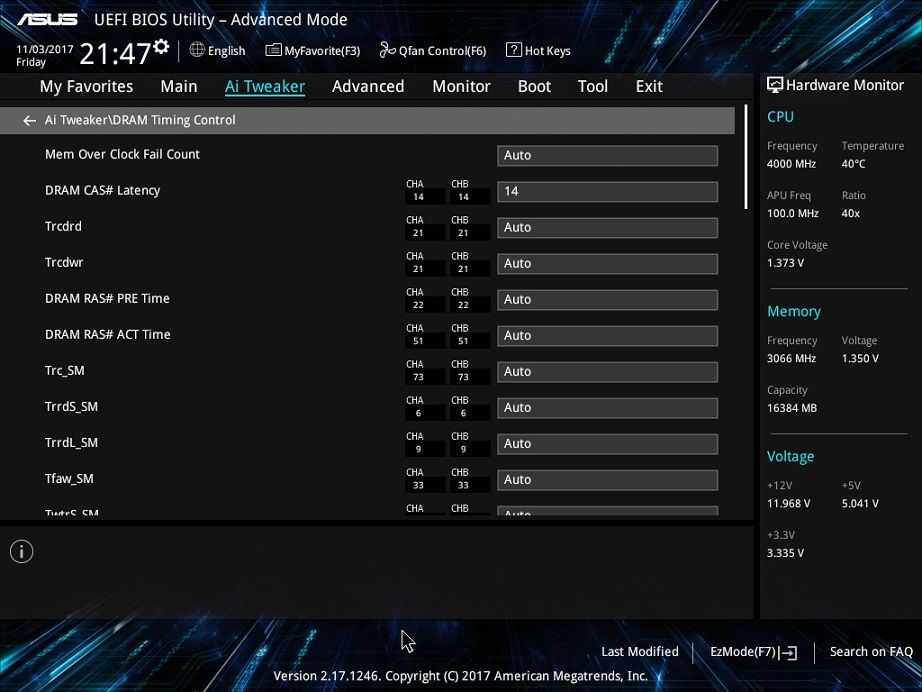The height and width of the screenshot is (692, 922).
Task: Click memory capacity 16384 MB value
Action: click(x=792, y=408)
